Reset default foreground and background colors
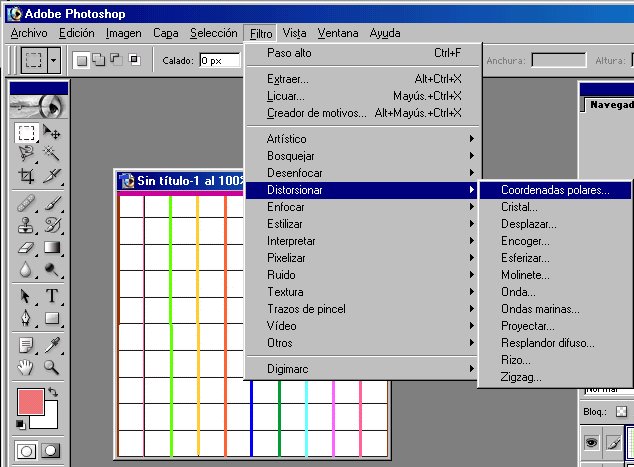Screen dimensions: 634x467 (21, 424)
